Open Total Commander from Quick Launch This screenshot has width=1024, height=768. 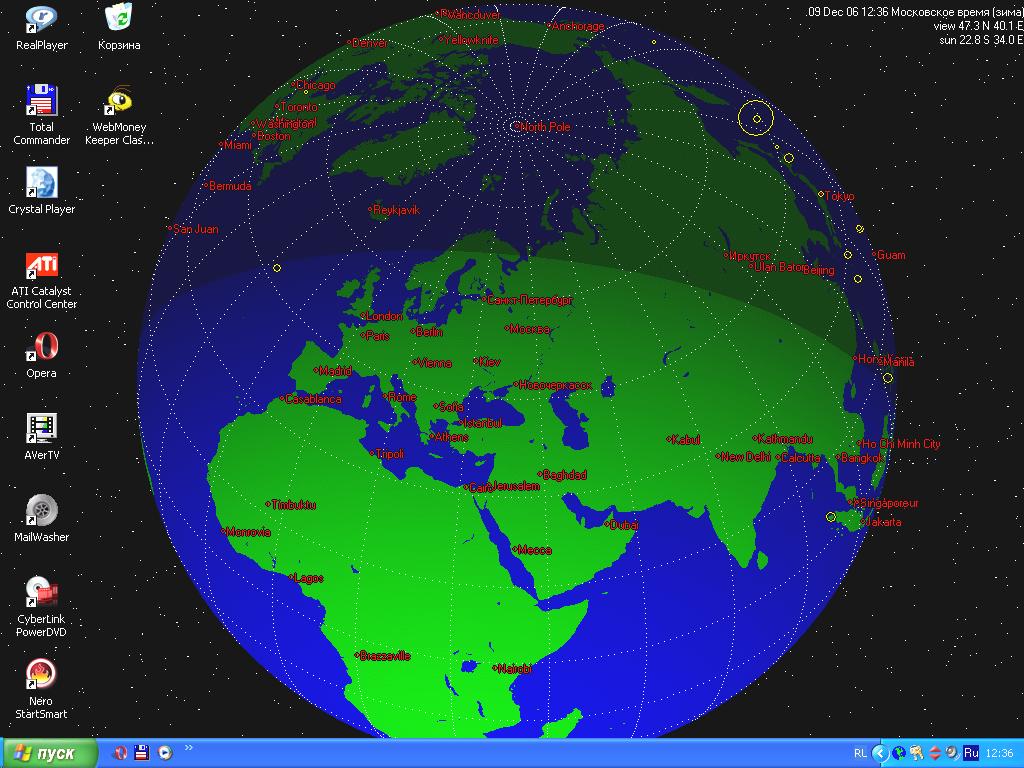click(143, 753)
